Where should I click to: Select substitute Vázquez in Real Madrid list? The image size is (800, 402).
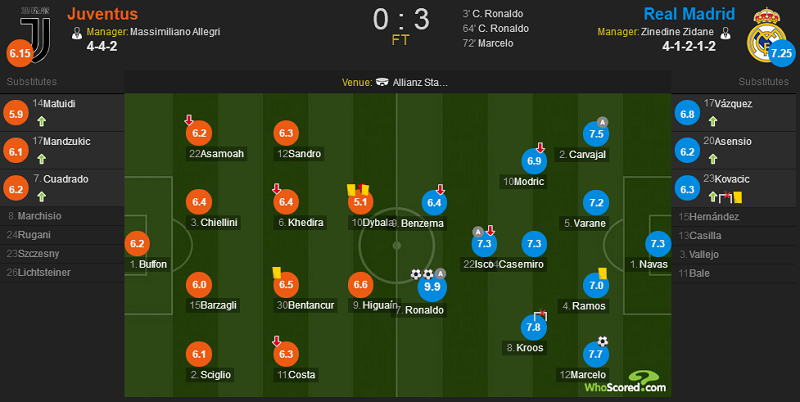(733, 113)
